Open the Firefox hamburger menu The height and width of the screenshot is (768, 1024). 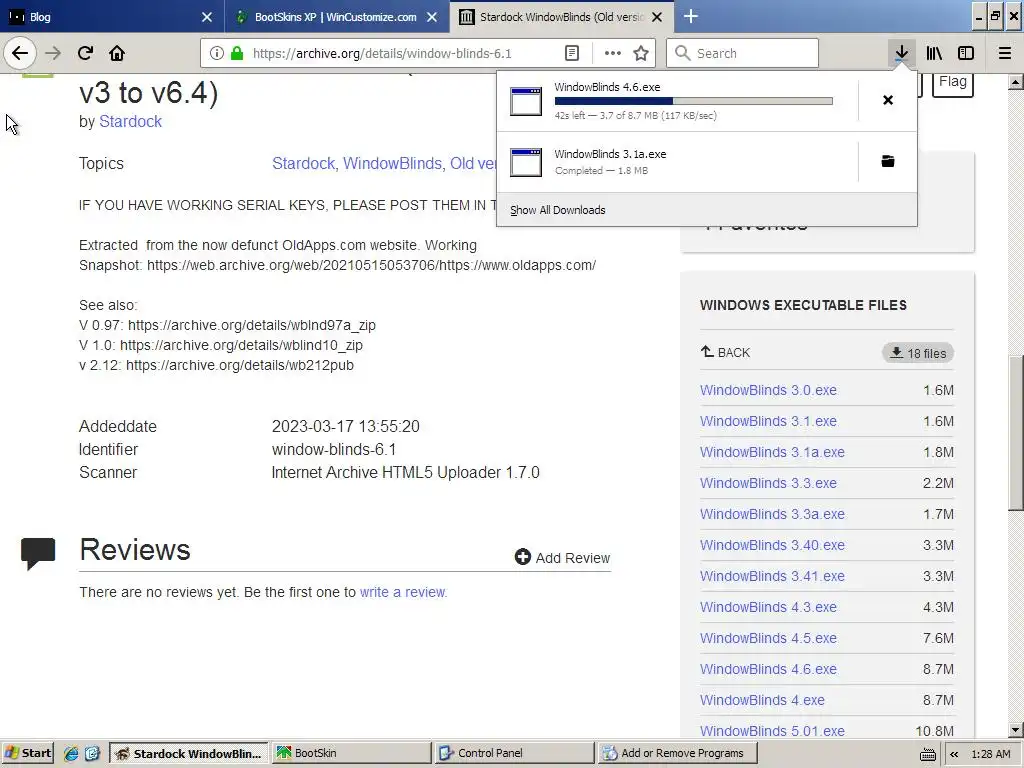(1005, 53)
